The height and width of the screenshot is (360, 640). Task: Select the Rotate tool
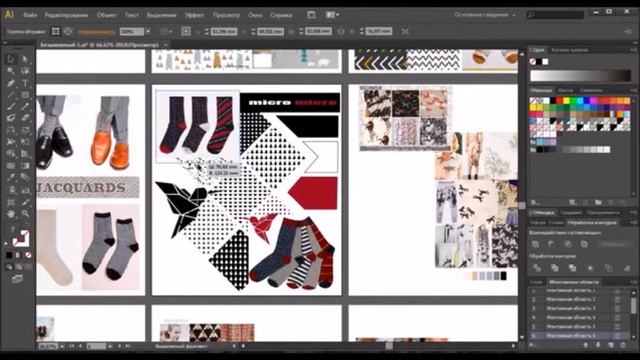click(x=11, y=131)
